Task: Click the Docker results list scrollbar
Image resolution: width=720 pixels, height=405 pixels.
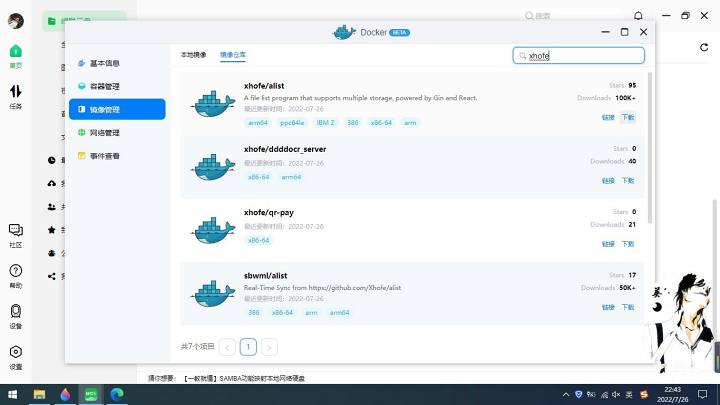Action: [649, 147]
